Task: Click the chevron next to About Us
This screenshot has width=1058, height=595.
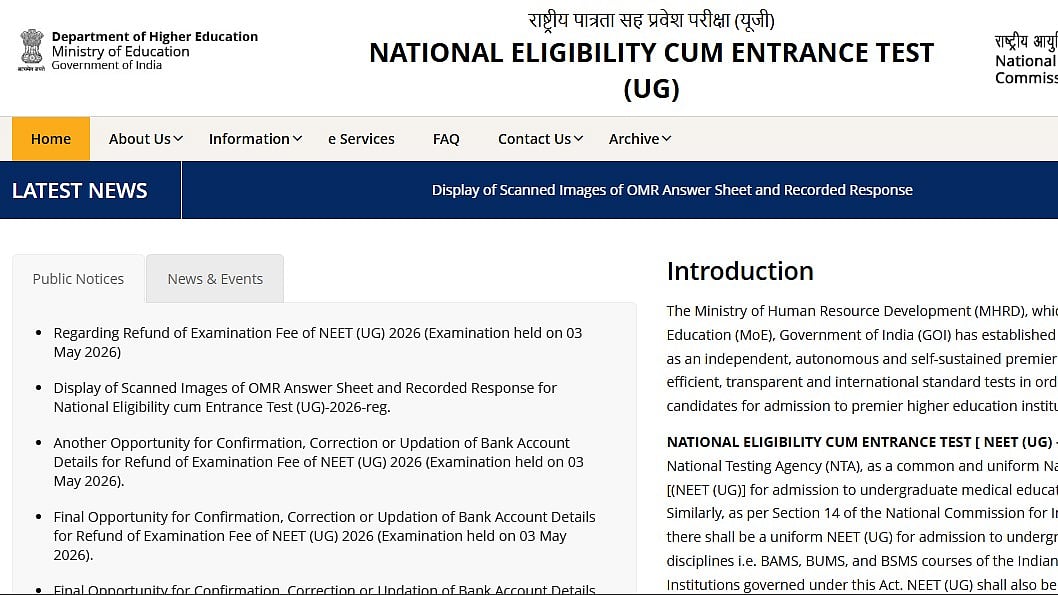Action: pos(178,139)
